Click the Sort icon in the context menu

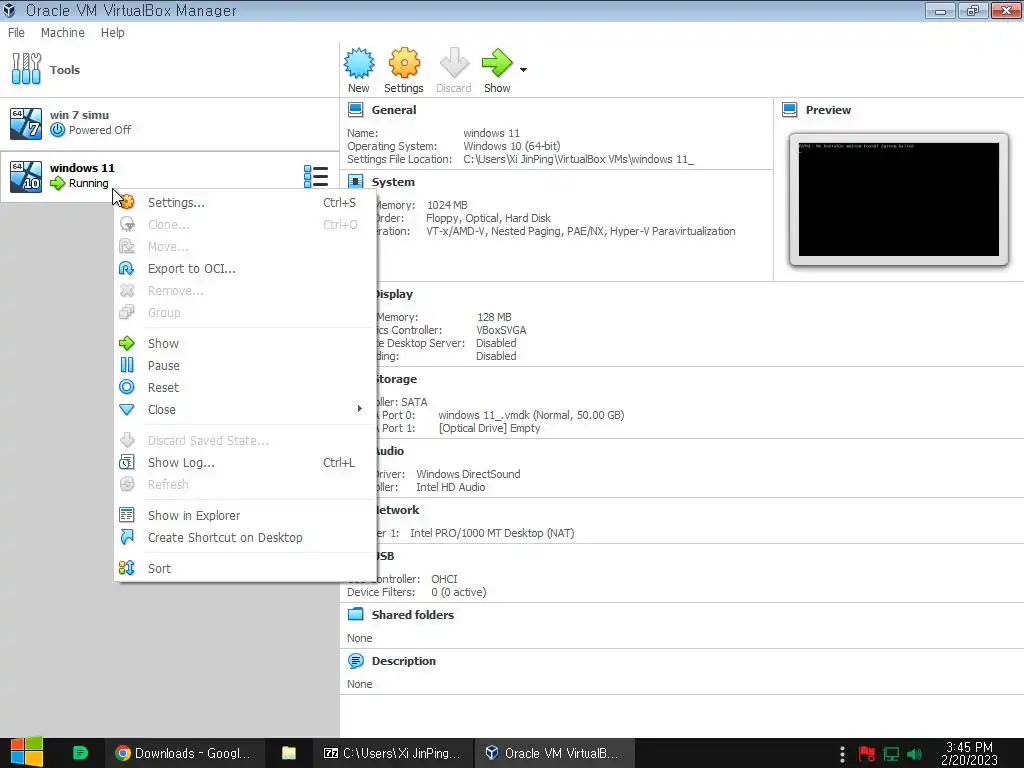click(127, 568)
